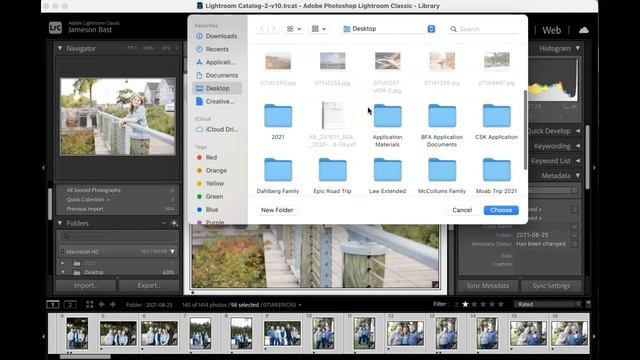640x360 pixels.
Task: Select the Epic Road Trip folder
Action: click(333, 170)
